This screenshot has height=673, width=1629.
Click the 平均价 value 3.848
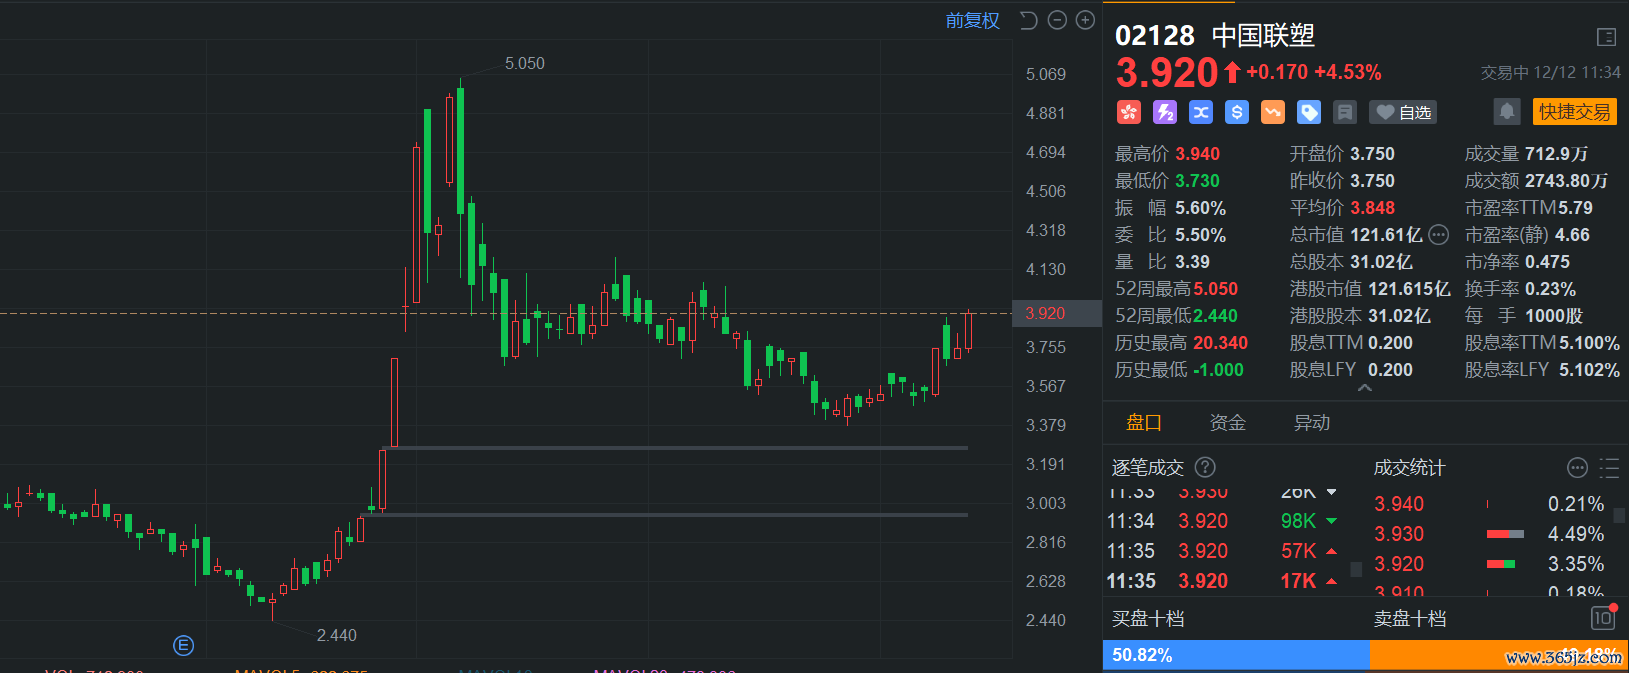[1373, 208]
